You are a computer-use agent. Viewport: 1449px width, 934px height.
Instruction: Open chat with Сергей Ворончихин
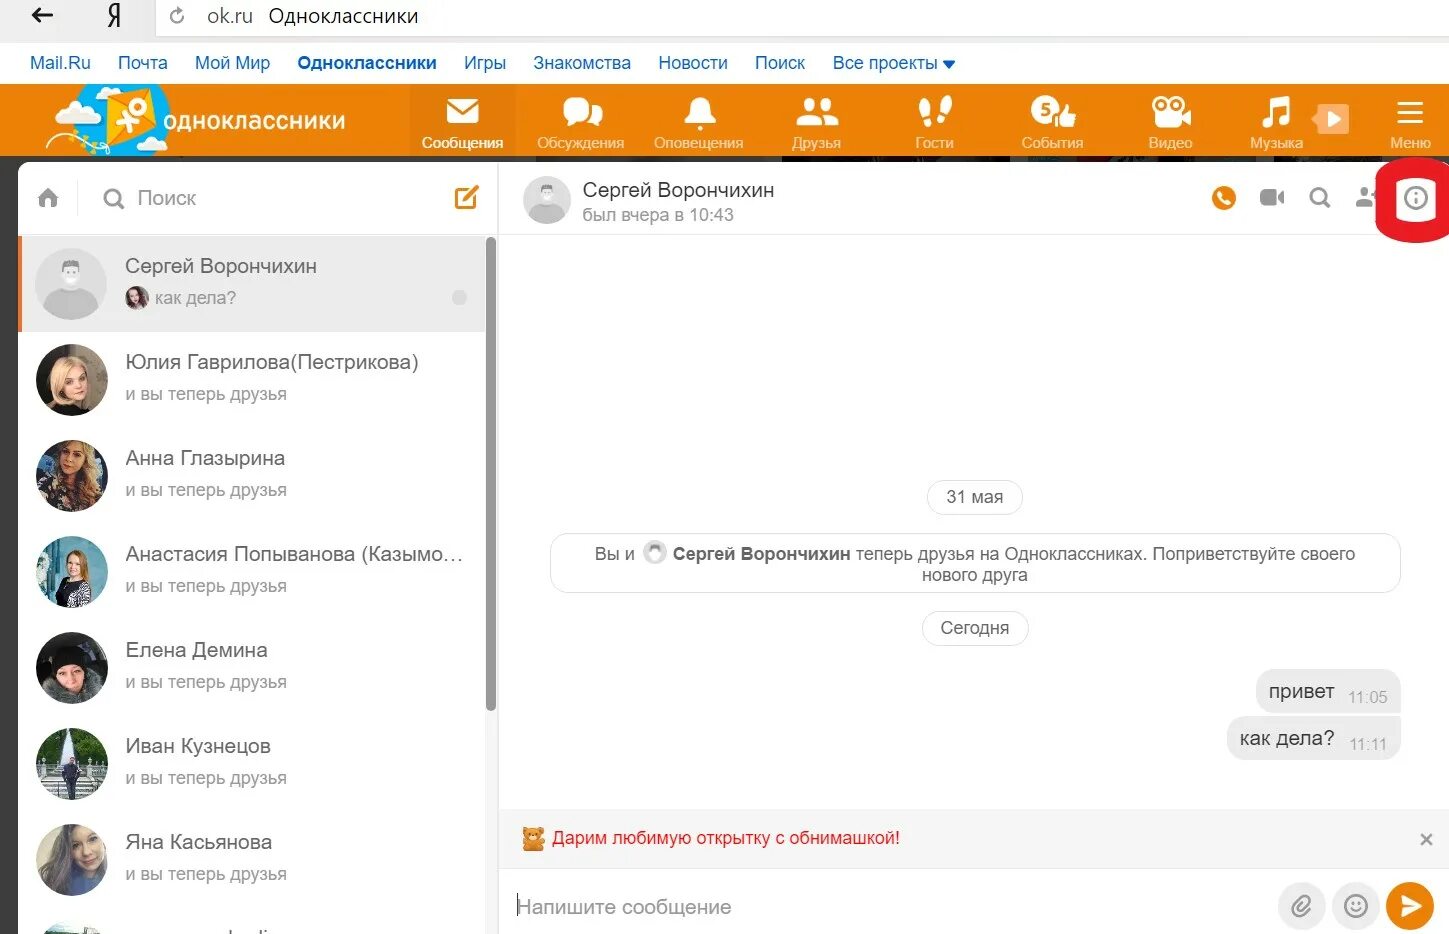252,284
